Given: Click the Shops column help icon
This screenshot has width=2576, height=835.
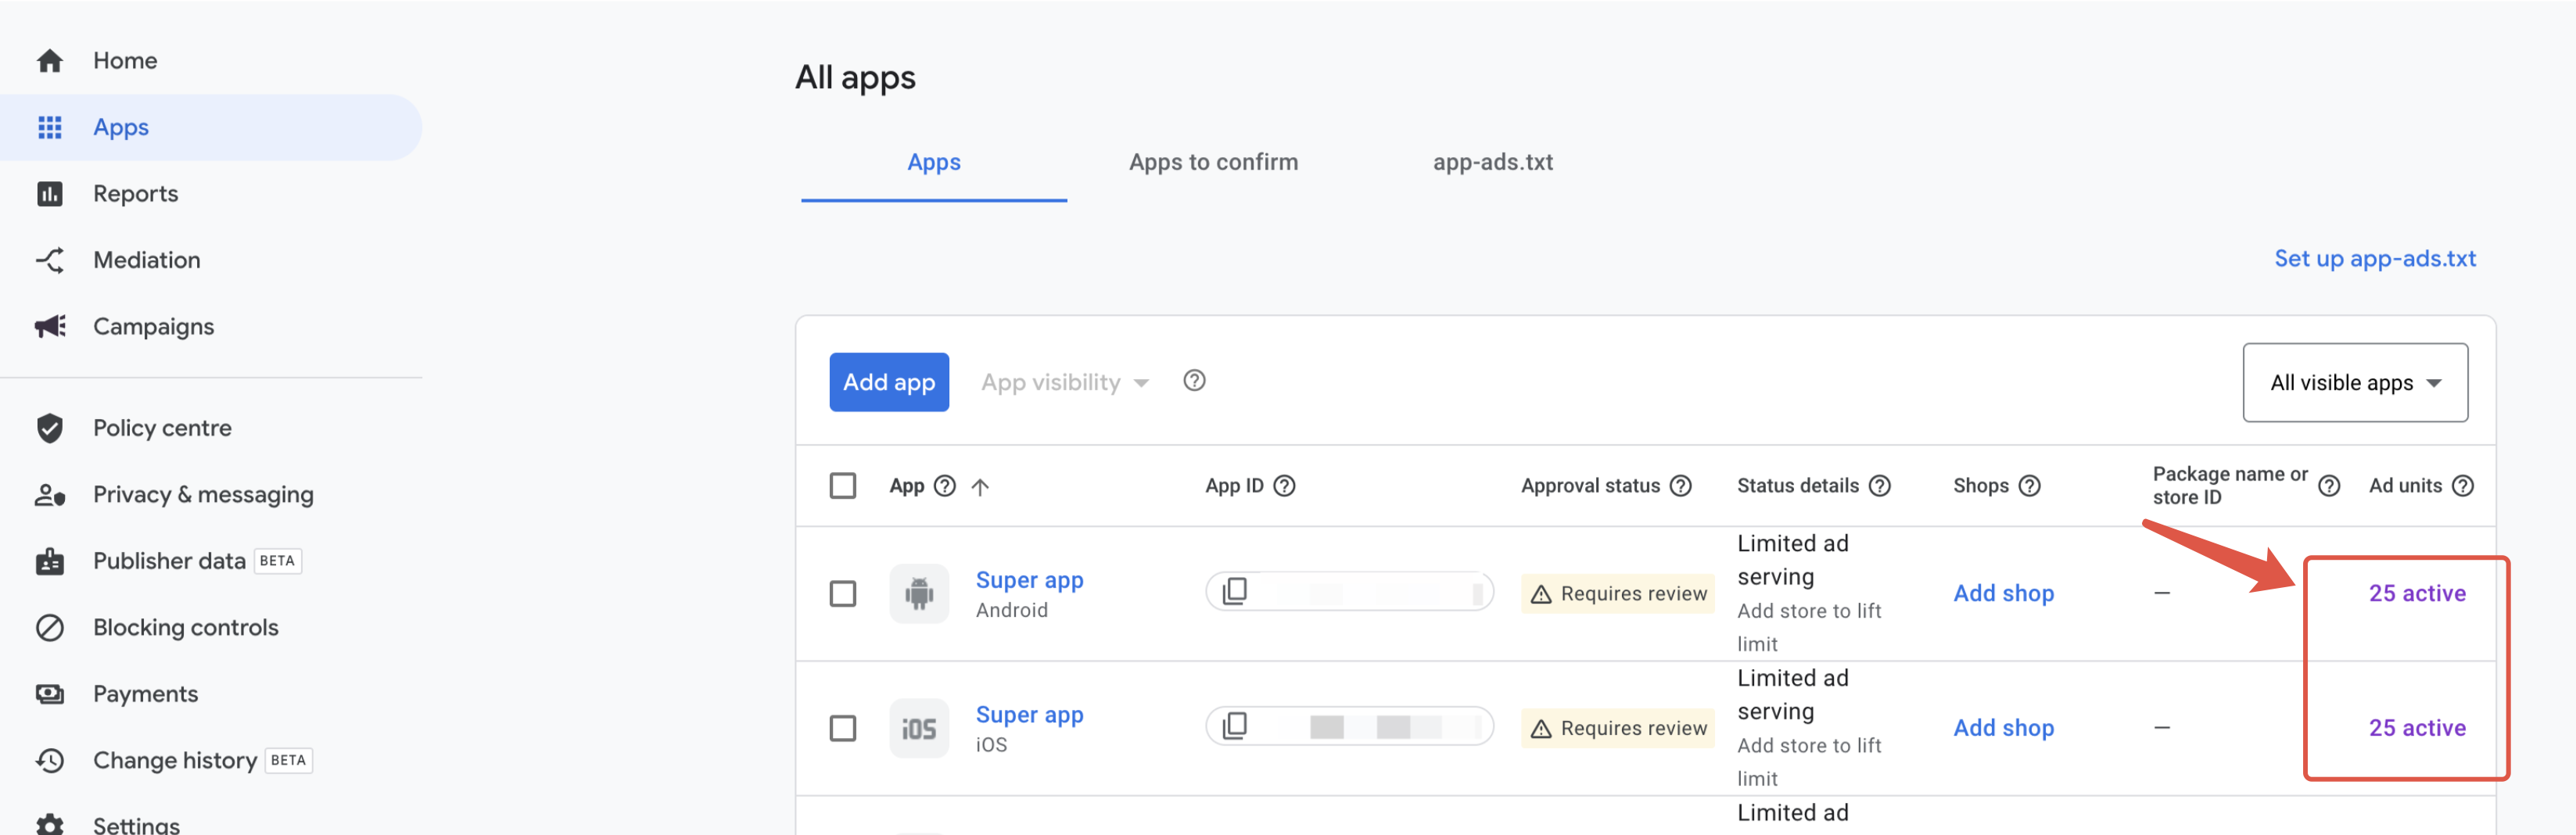Looking at the screenshot, I should coord(2029,486).
